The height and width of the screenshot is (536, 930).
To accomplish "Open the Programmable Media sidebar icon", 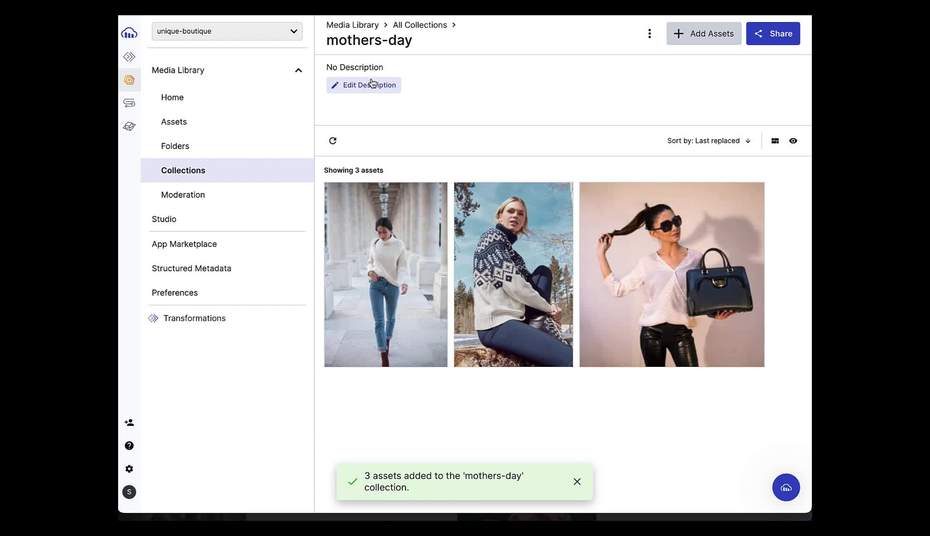I will point(129,57).
